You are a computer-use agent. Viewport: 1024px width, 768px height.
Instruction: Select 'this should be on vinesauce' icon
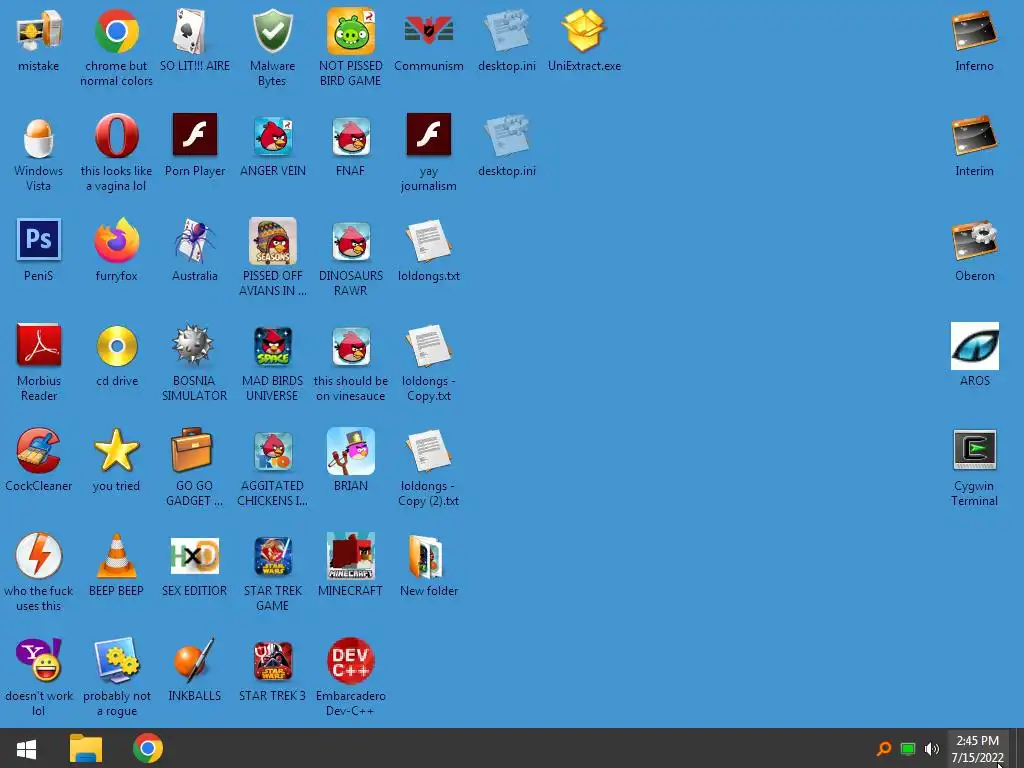point(351,347)
